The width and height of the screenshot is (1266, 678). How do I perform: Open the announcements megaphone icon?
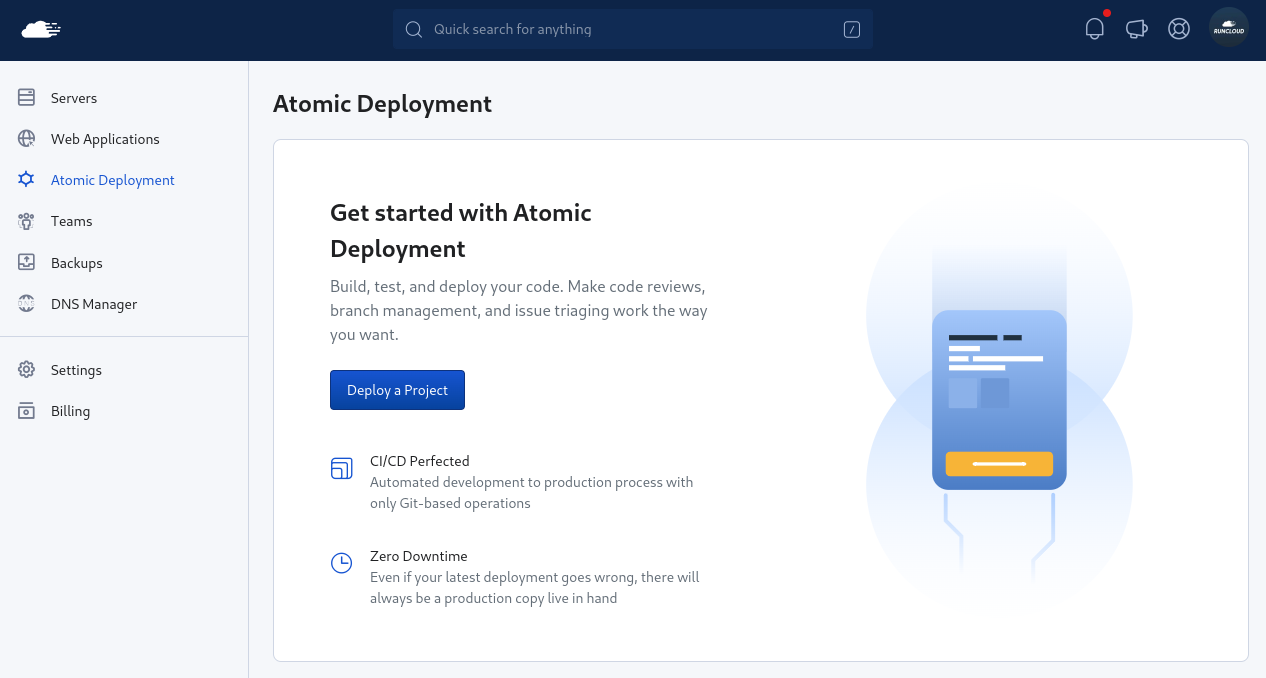1137,29
